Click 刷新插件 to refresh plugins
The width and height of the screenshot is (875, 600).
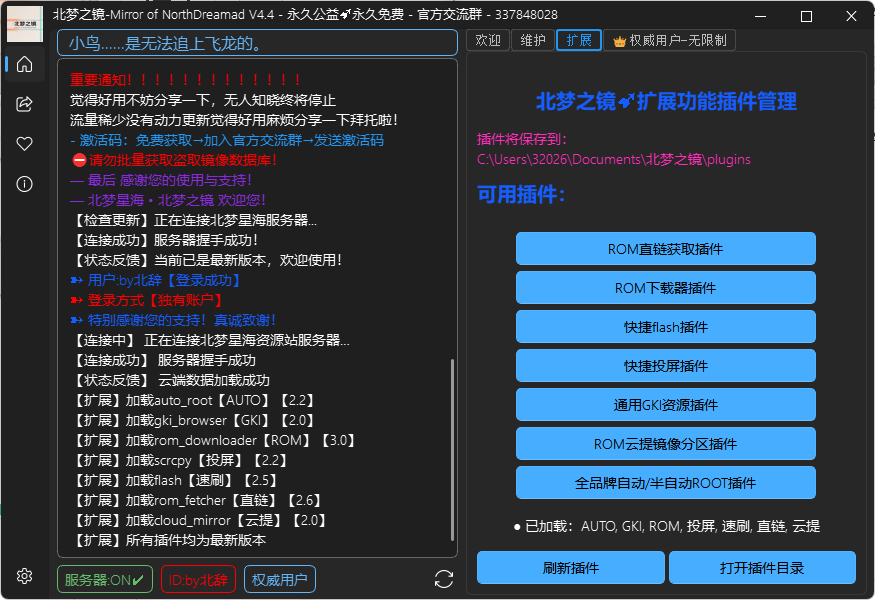571,567
